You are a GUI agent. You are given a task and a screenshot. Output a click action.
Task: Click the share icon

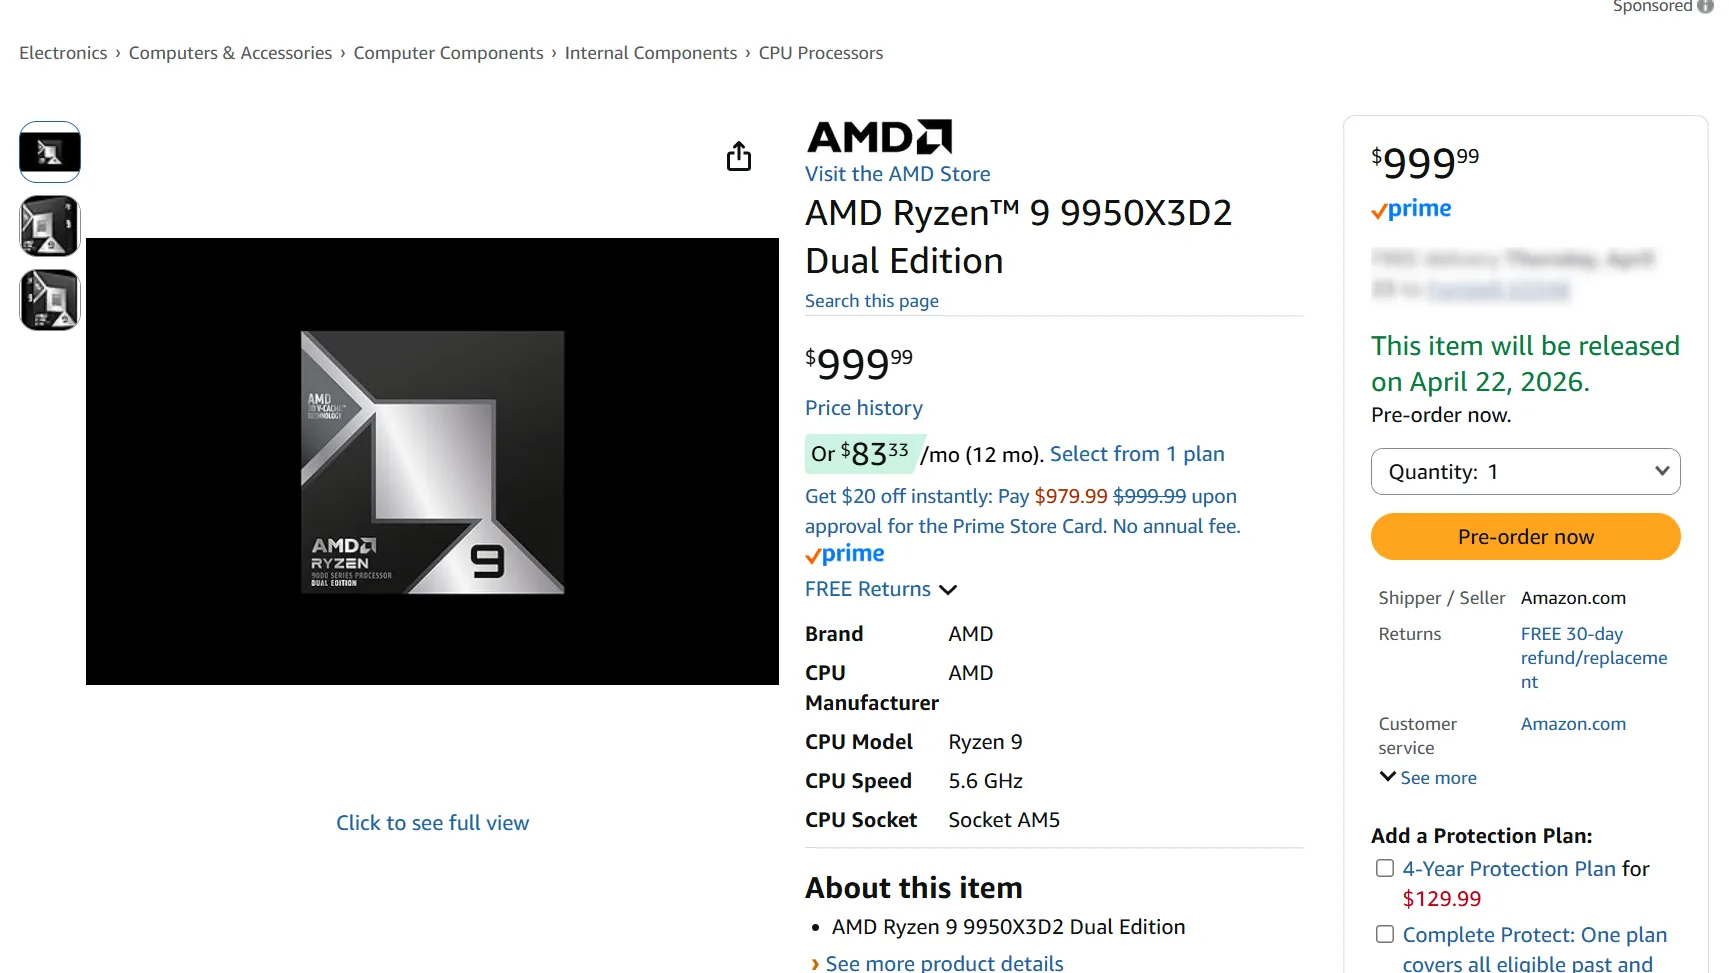point(738,156)
